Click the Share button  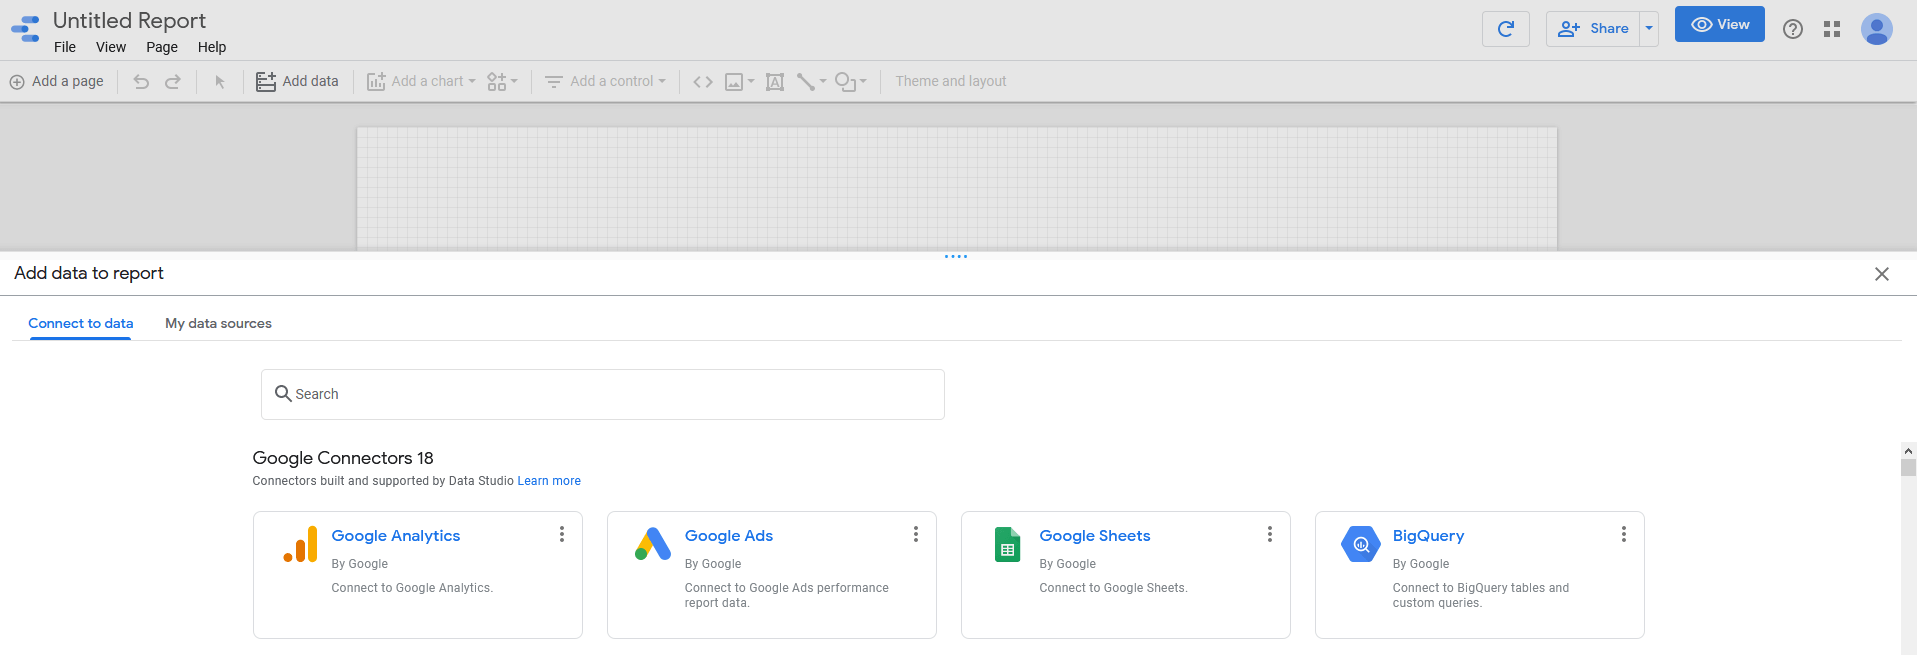click(1593, 29)
